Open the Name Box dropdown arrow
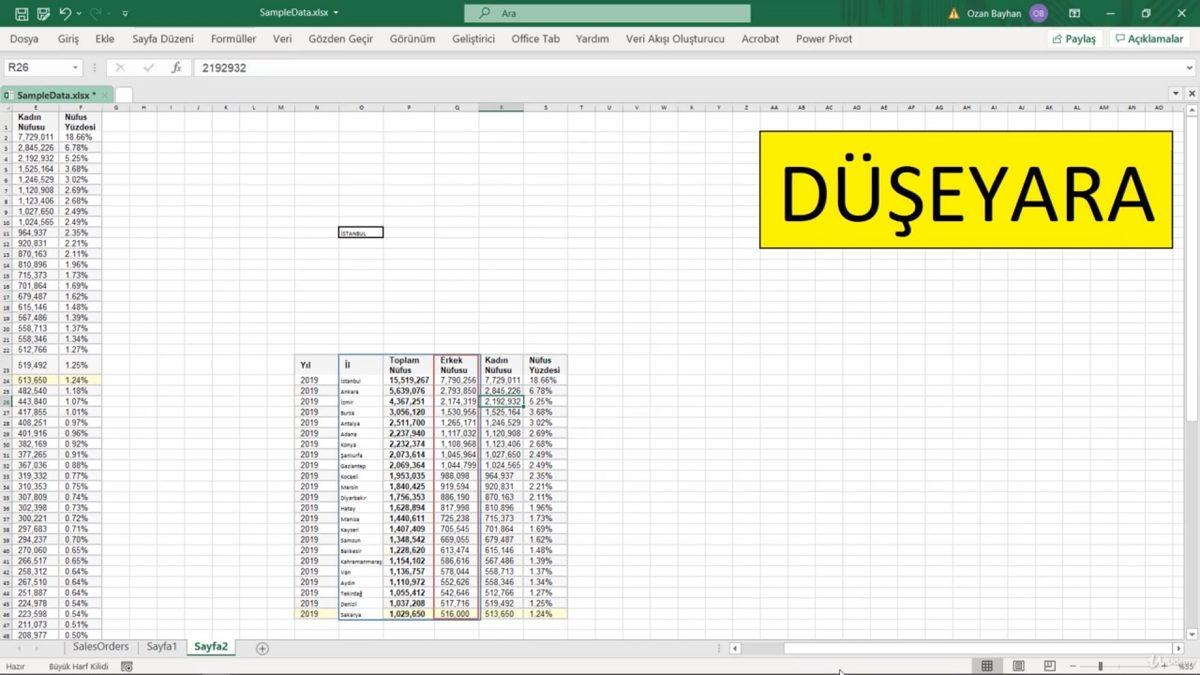The image size is (1200, 675). (x=75, y=65)
